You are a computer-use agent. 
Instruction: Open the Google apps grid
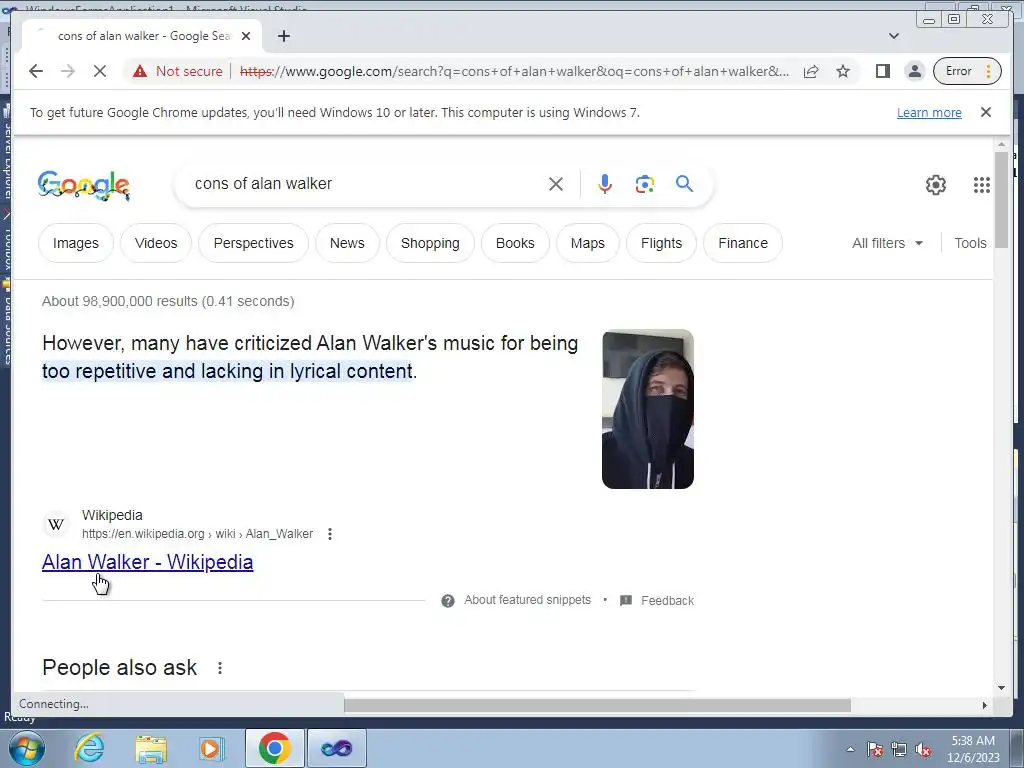(982, 185)
